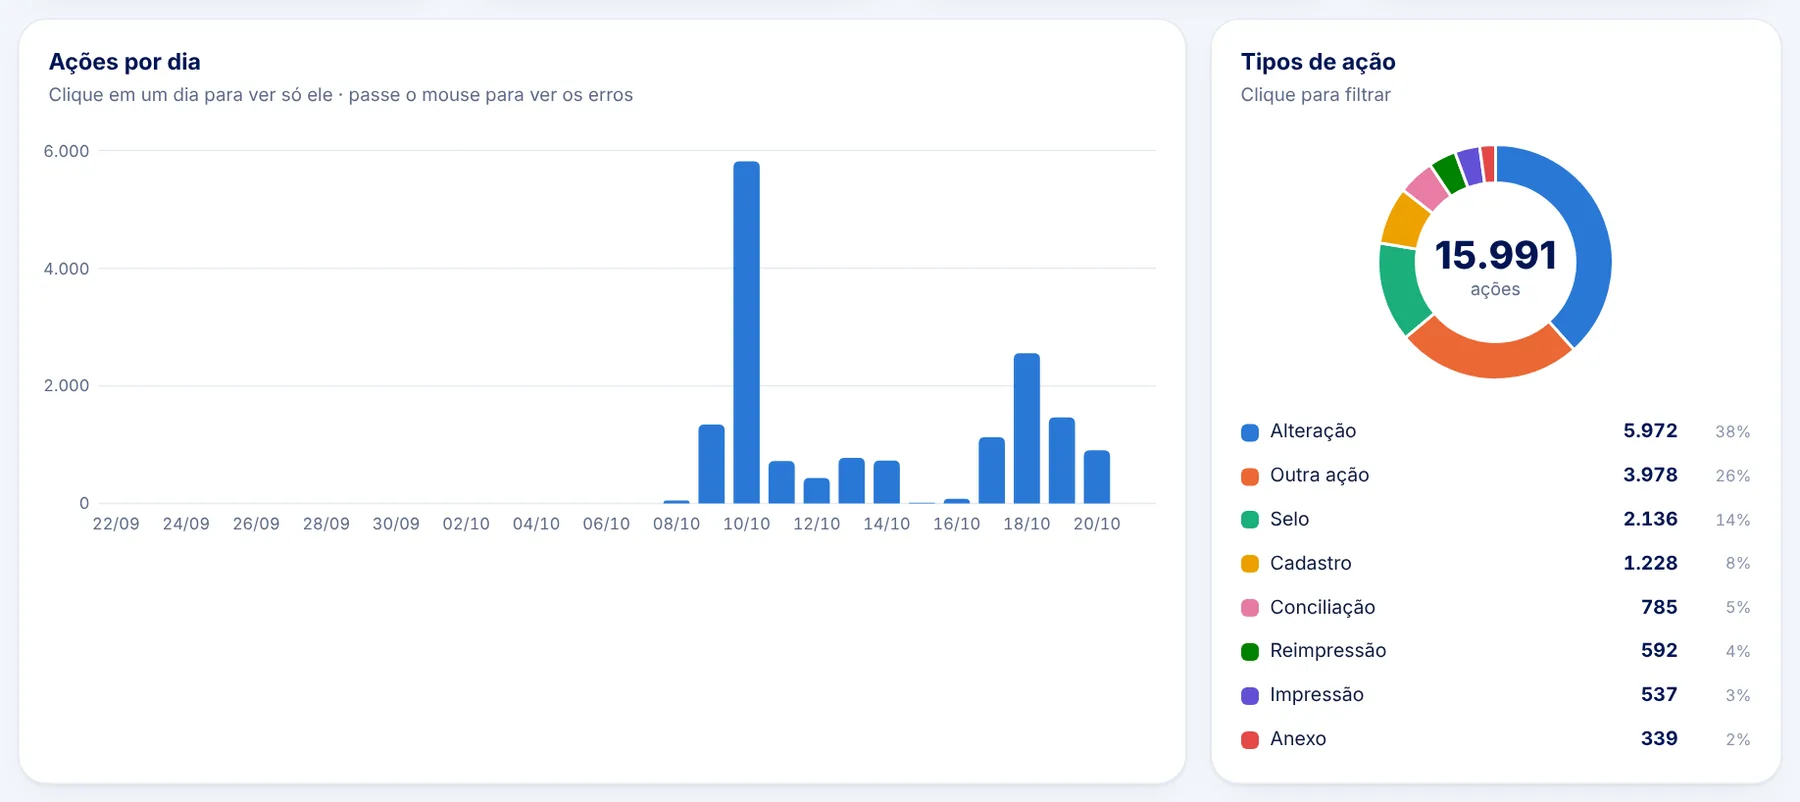
Task: Click the purple Impressão color swatch
Action: pos(1250,696)
